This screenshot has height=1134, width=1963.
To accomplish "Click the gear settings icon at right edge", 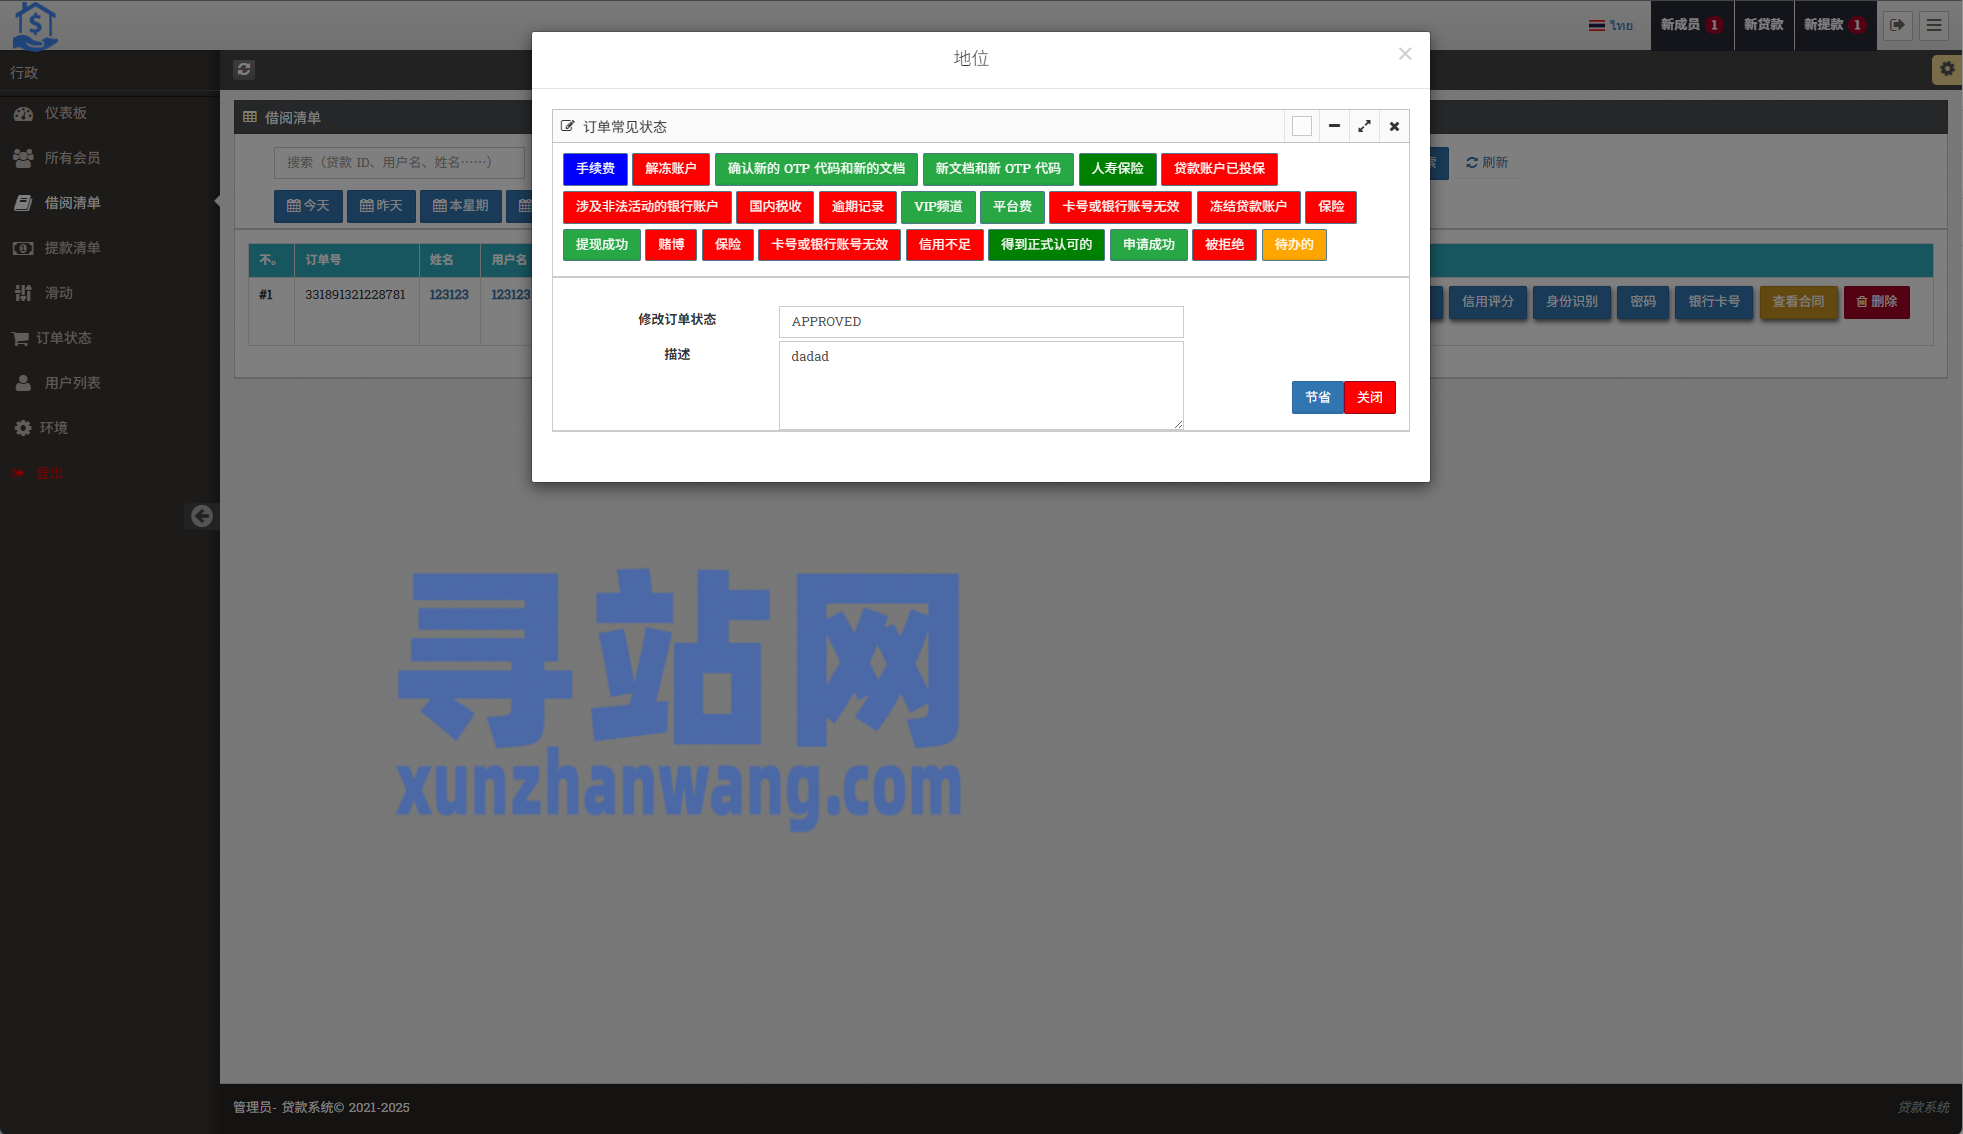I will 1946,69.
